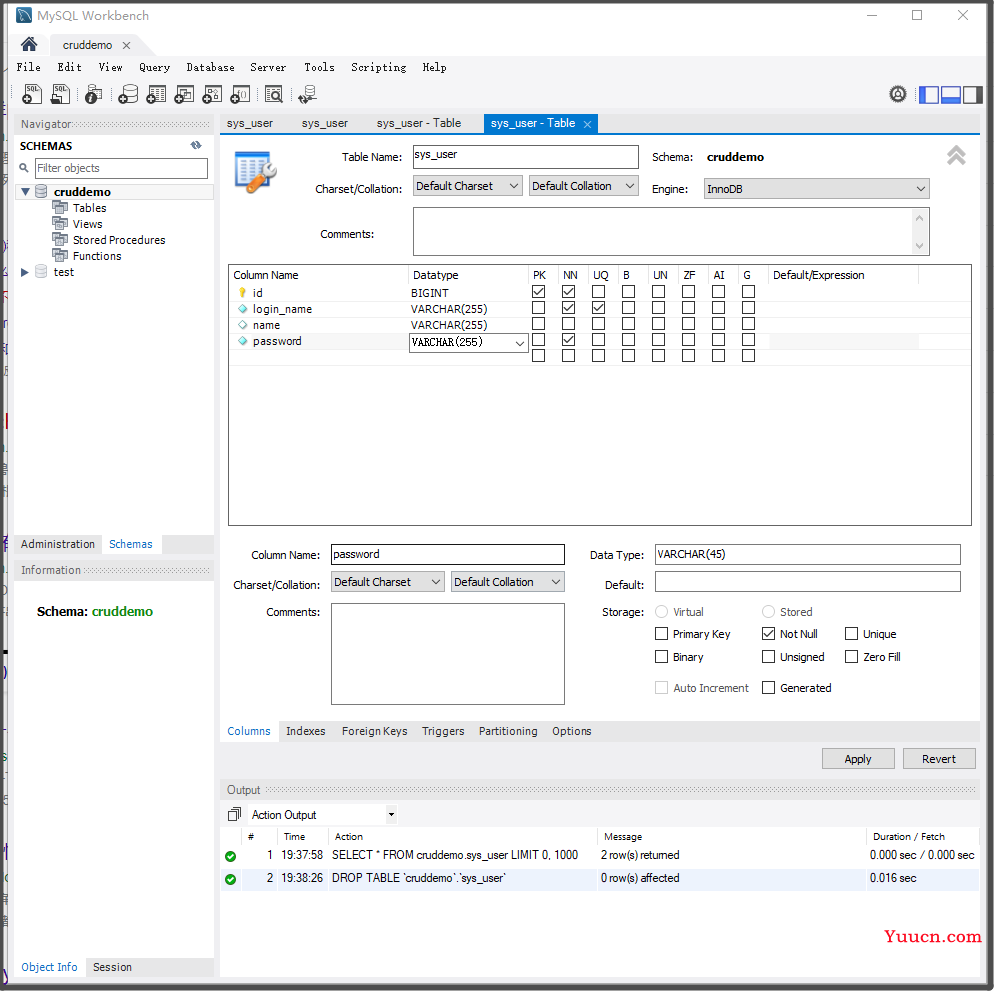Close the cruddemo connection tab

click(x=126, y=45)
